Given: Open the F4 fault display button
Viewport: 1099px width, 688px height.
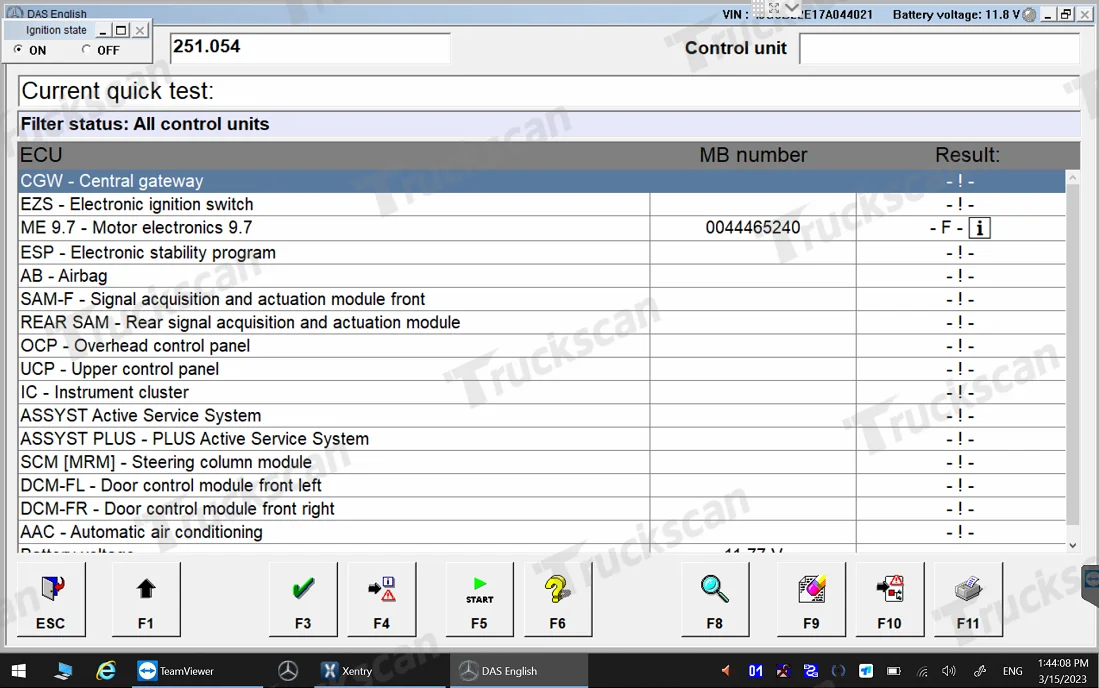Looking at the screenshot, I should [381, 600].
